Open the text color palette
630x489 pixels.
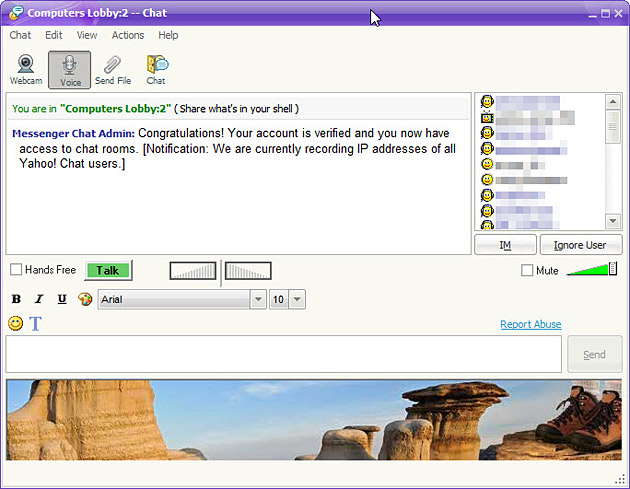coord(85,299)
